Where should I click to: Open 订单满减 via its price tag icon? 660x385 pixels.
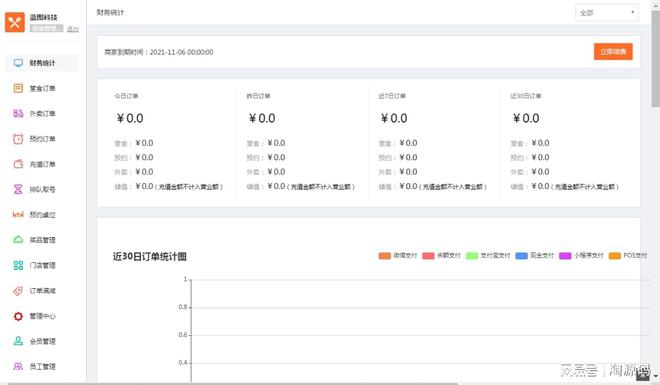(x=18, y=290)
